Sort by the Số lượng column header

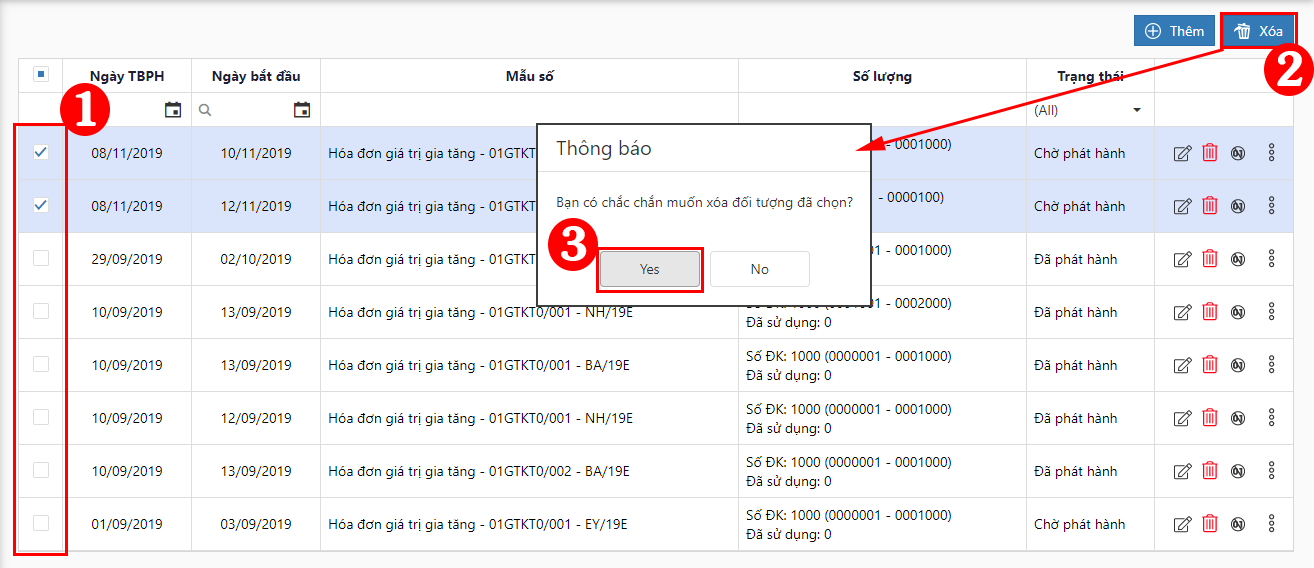click(881, 76)
